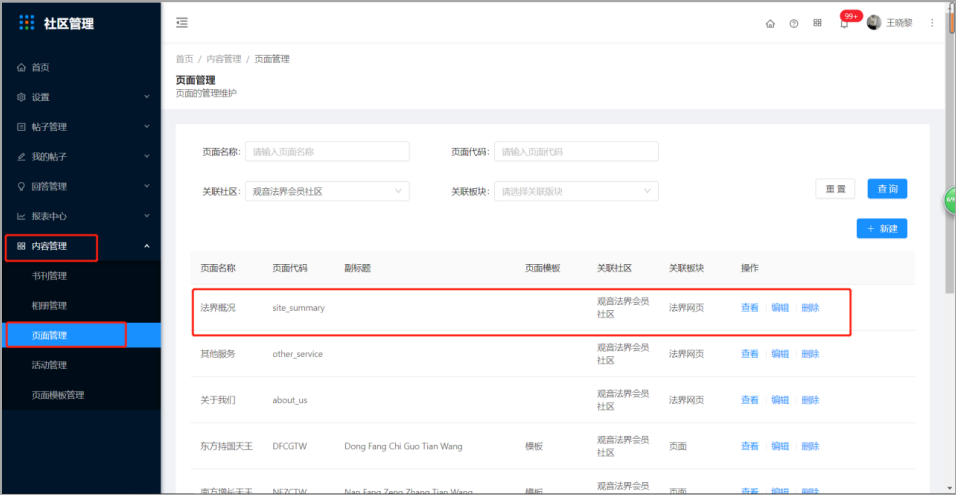Screen dimensions: 956x495
Task: Open 相册管理 submenu item
Action: pos(81,305)
